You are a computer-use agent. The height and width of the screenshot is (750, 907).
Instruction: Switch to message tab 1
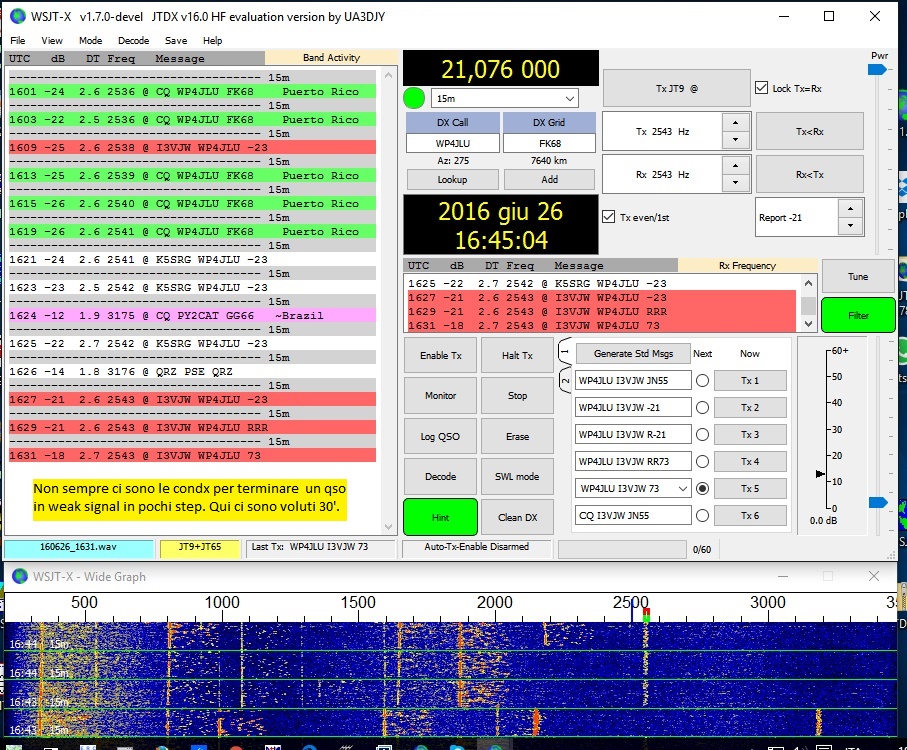(565, 352)
